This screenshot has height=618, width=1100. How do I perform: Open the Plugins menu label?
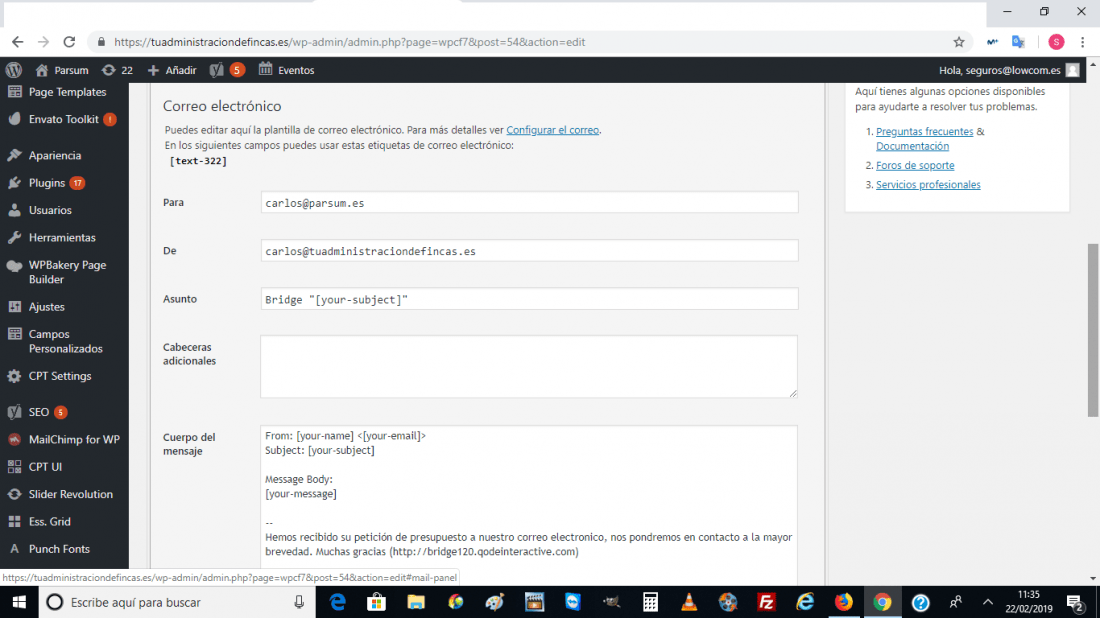[x=47, y=182]
